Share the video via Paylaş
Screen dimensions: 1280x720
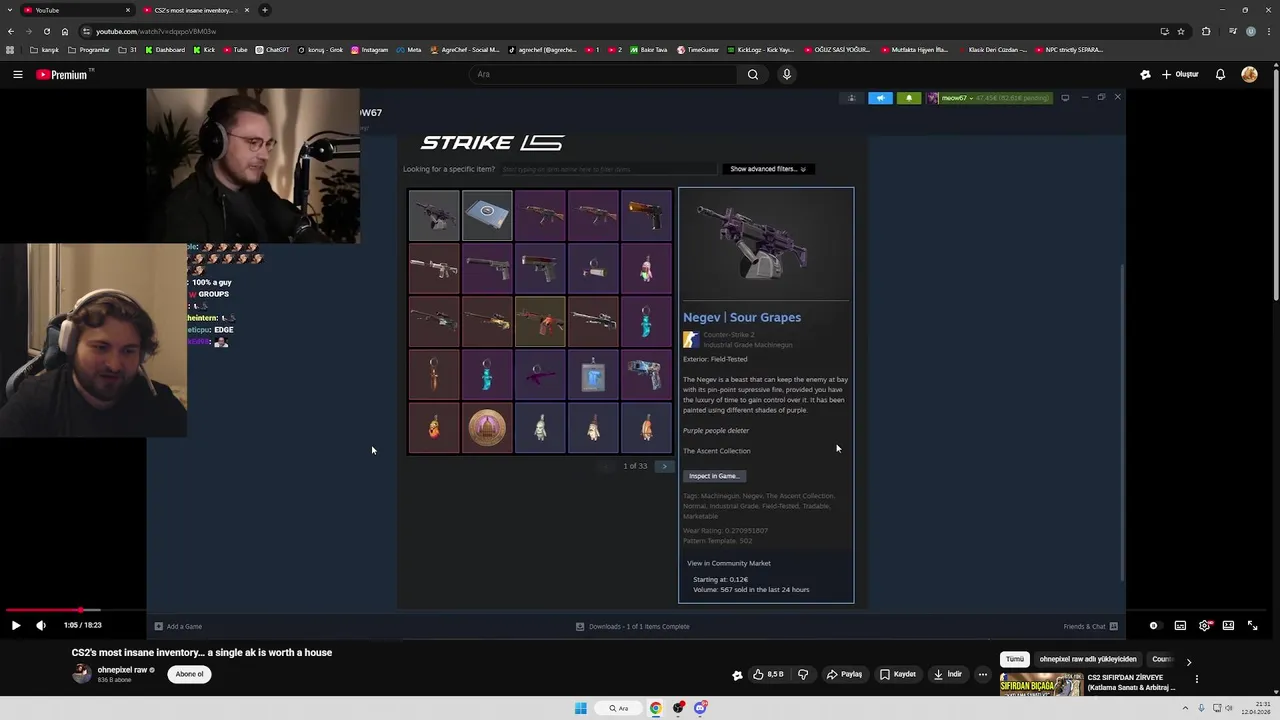click(x=844, y=674)
